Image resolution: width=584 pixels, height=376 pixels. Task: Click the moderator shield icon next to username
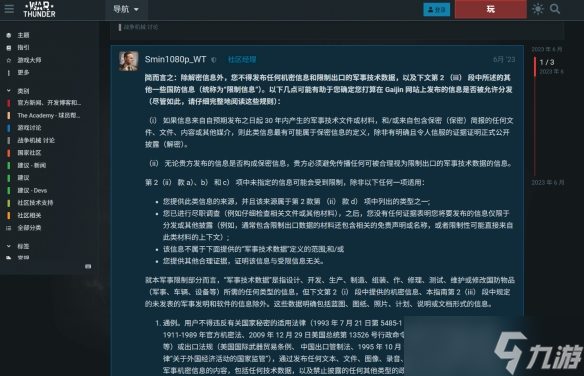(x=213, y=60)
